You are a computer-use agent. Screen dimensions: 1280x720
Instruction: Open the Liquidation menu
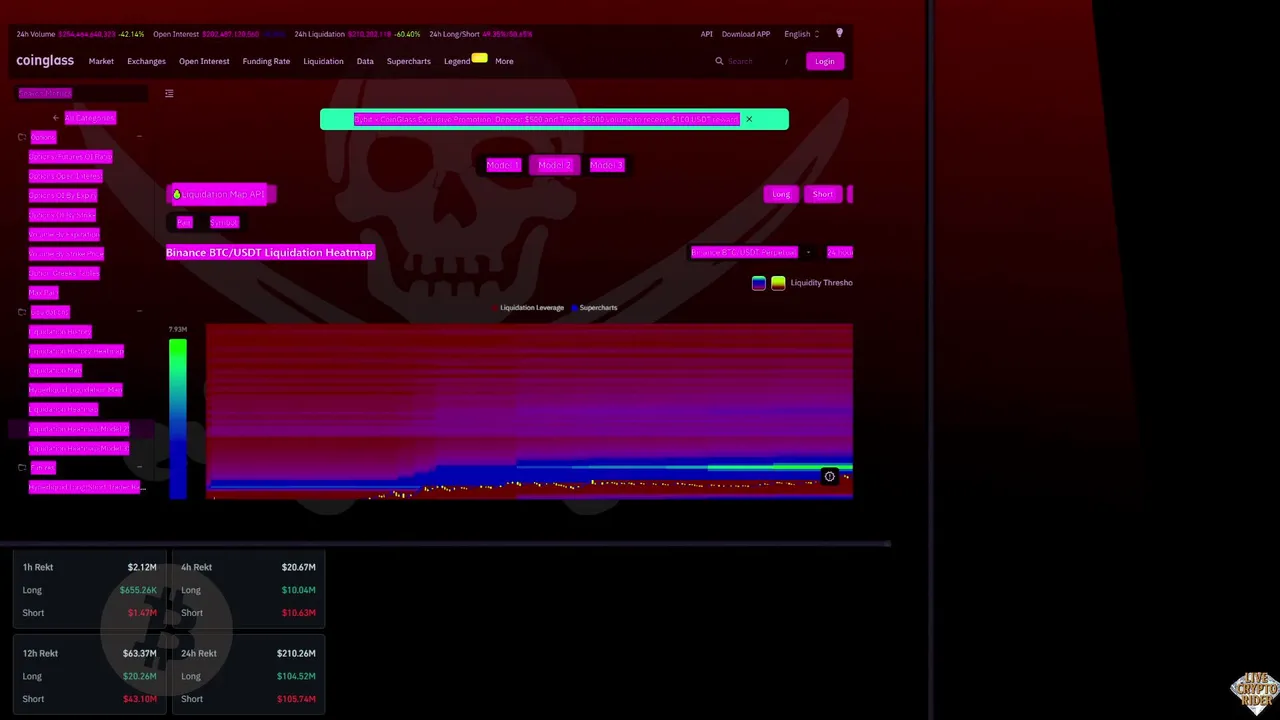pos(323,61)
